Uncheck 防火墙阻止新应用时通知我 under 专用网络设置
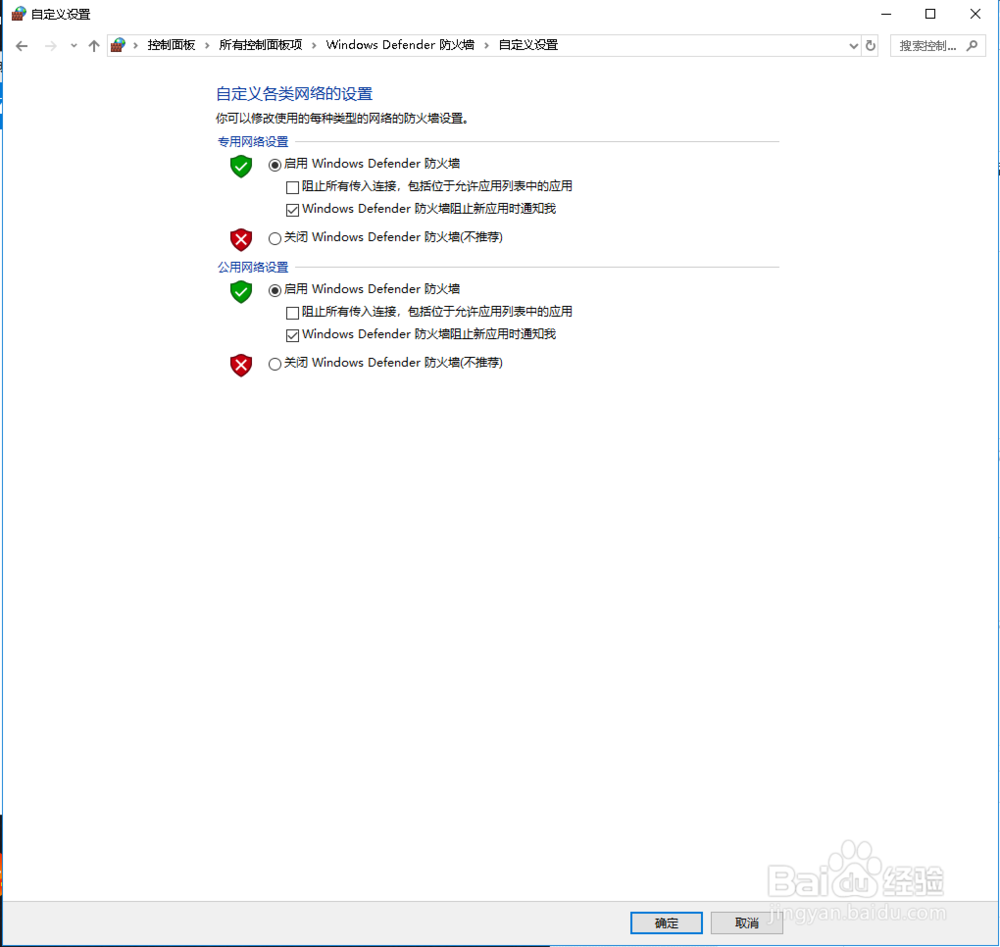This screenshot has height=947, width=1000. click(292, 210)
